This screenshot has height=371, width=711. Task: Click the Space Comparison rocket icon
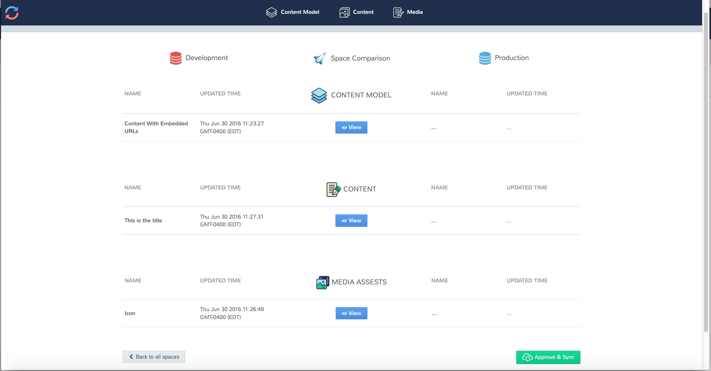point(320,59)
